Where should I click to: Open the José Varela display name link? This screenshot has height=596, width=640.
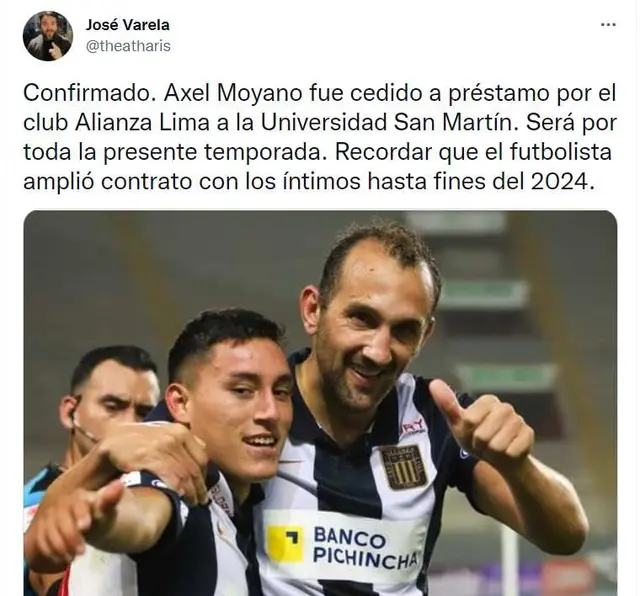(x=127, y=25)
